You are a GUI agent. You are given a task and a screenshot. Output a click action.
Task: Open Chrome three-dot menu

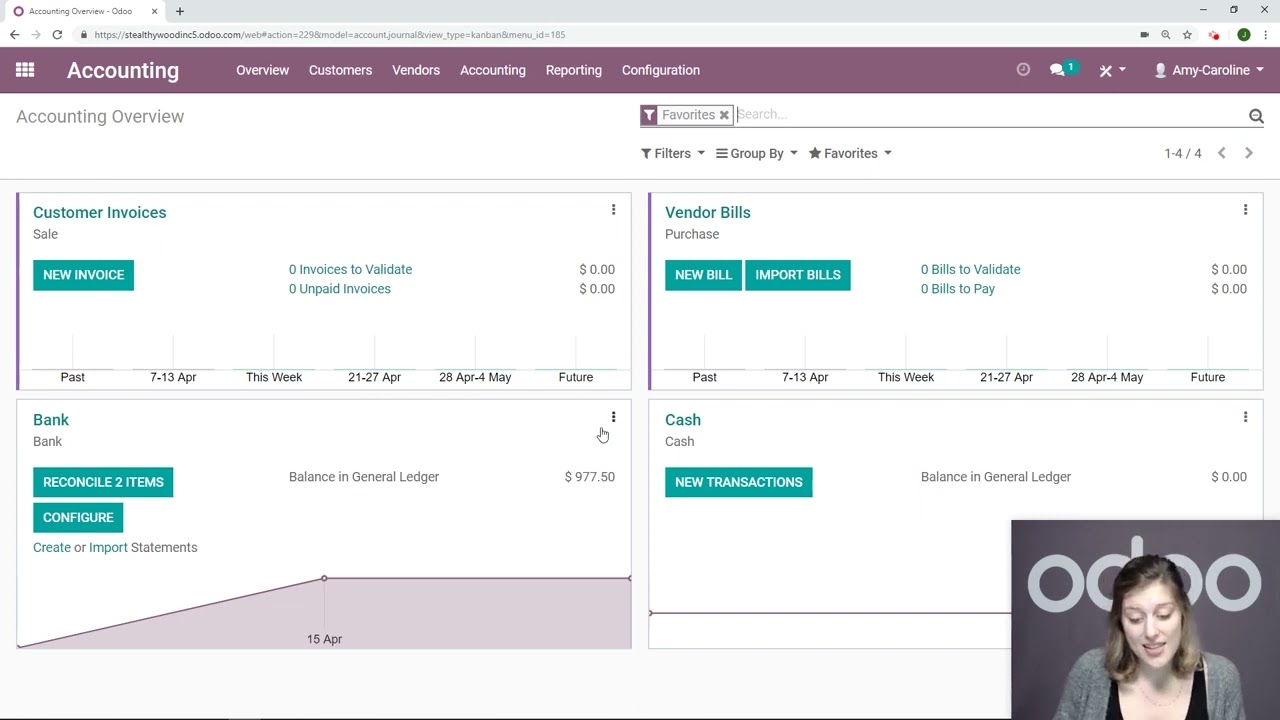coord(1266,34)
